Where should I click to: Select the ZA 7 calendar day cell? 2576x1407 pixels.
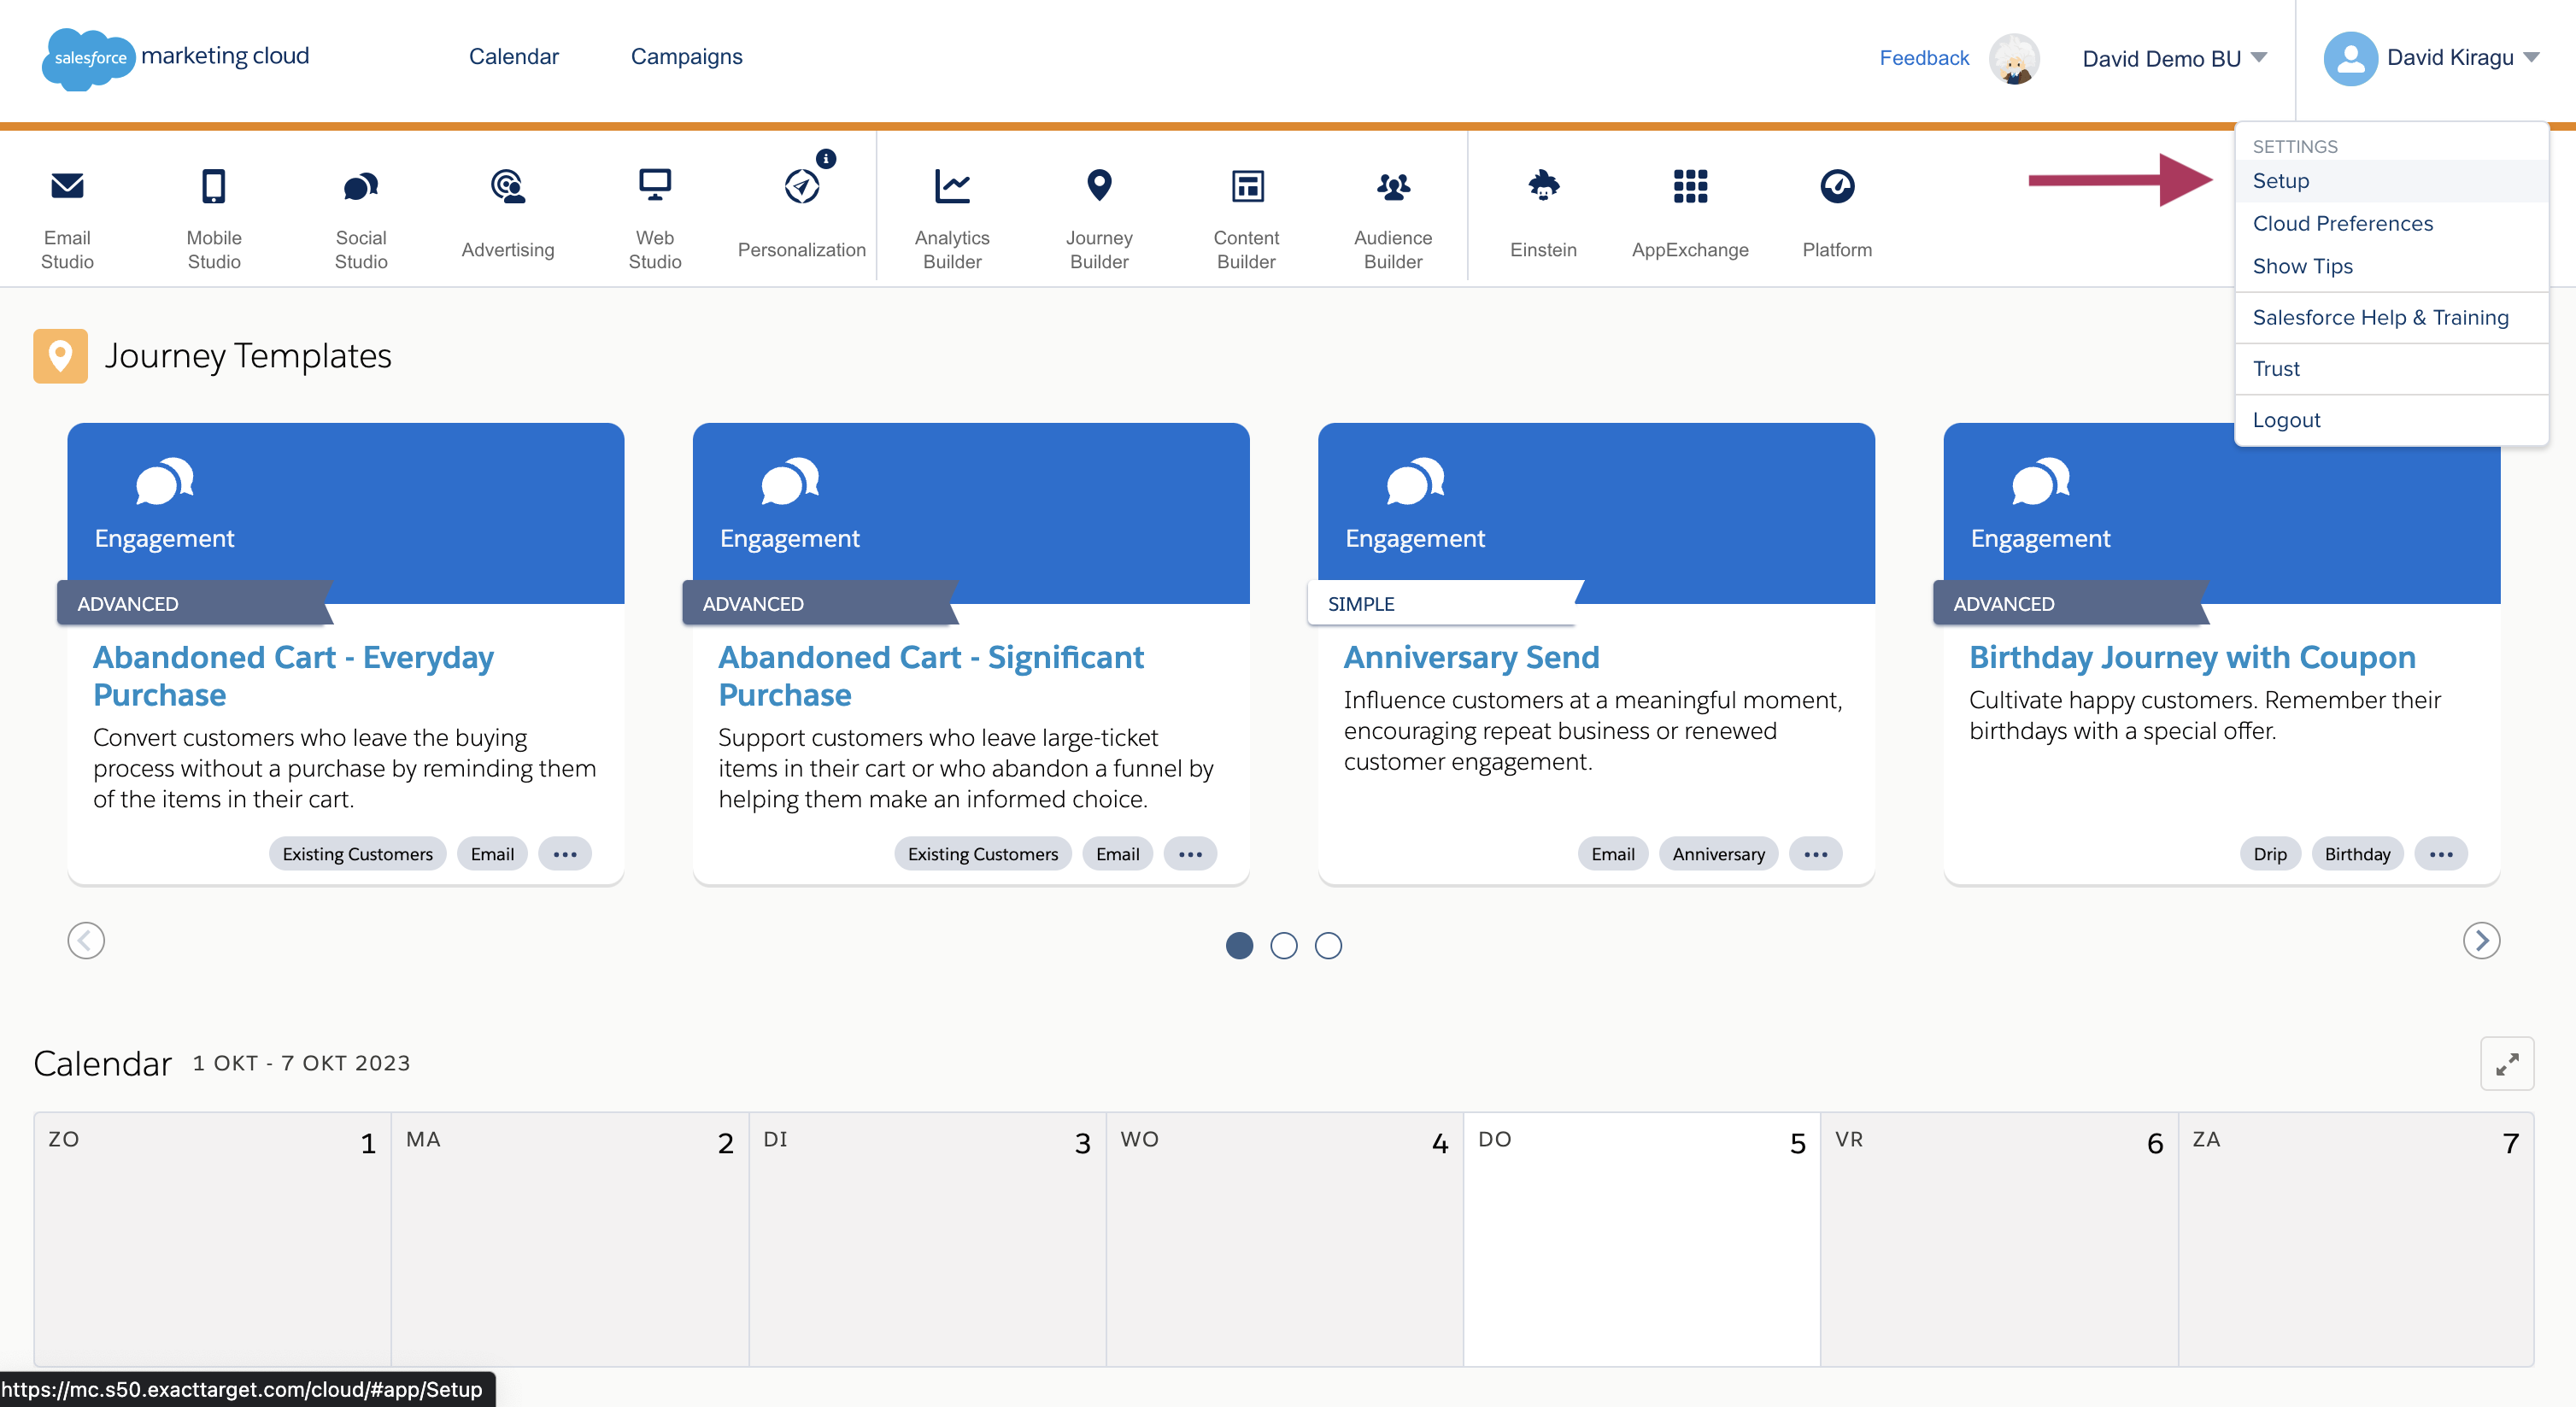(2356, 1239)
